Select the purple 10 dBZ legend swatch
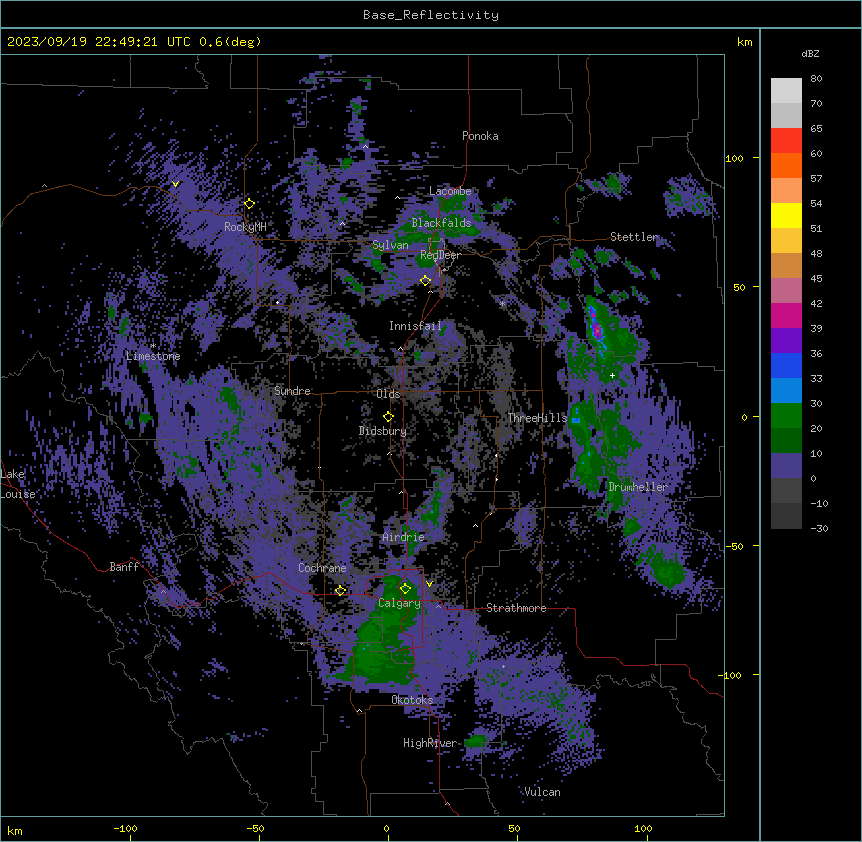862x842 pixels. (x=786, y=466)
